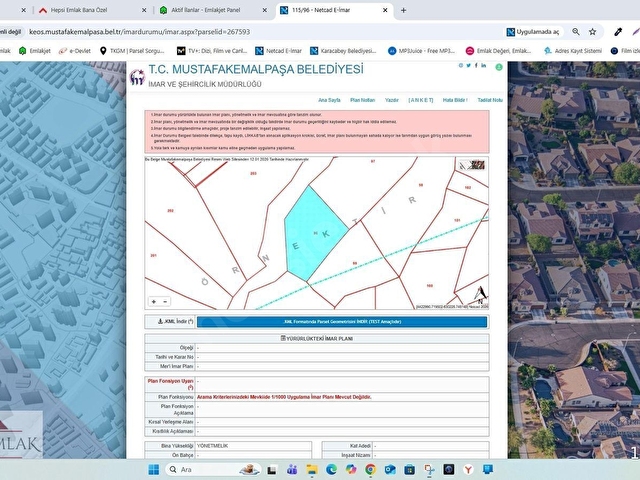This screenshot has width=640, height=480.
Task: Select the 115/96 - Netcad E-İmar tab
Action: click(x=321, y=10)
